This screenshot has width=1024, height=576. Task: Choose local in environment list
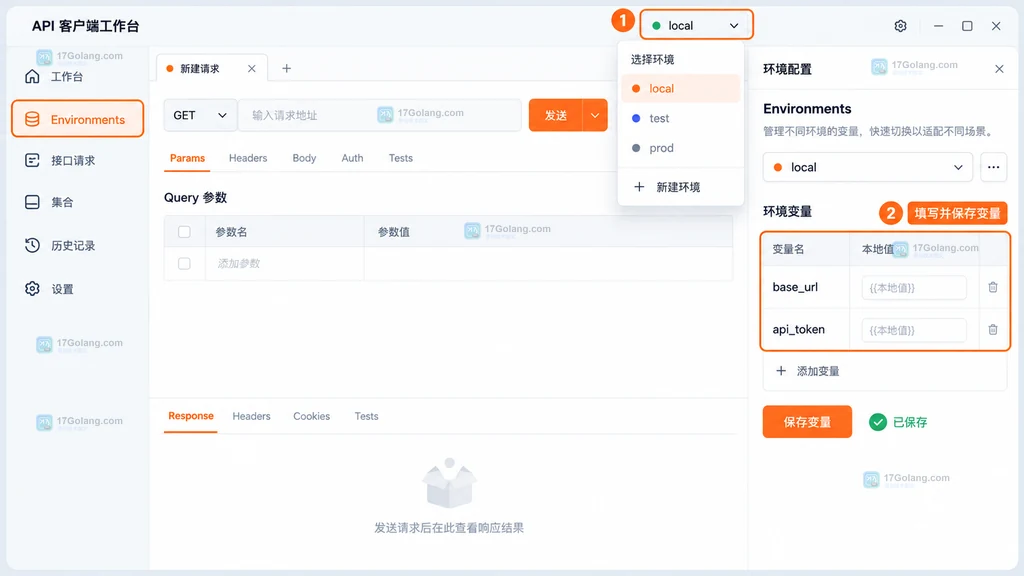coord(680,89)
